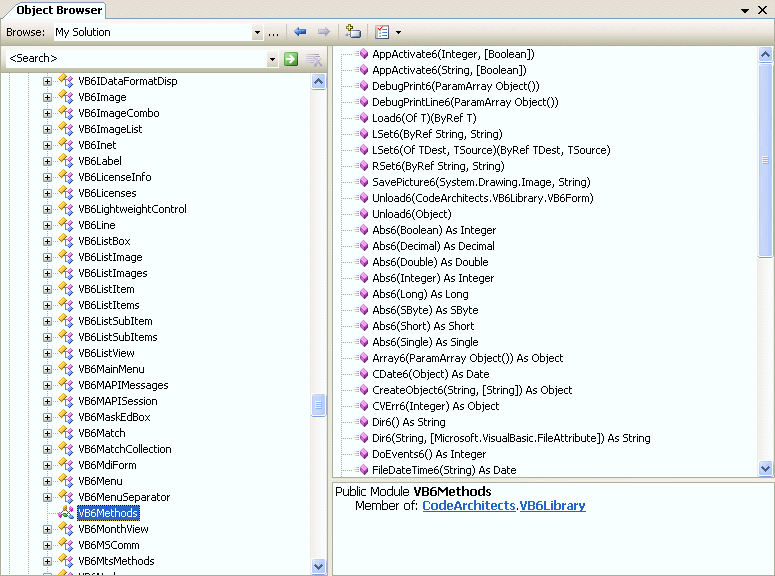Click the green Search go button
775x576 pixels.
291,59
